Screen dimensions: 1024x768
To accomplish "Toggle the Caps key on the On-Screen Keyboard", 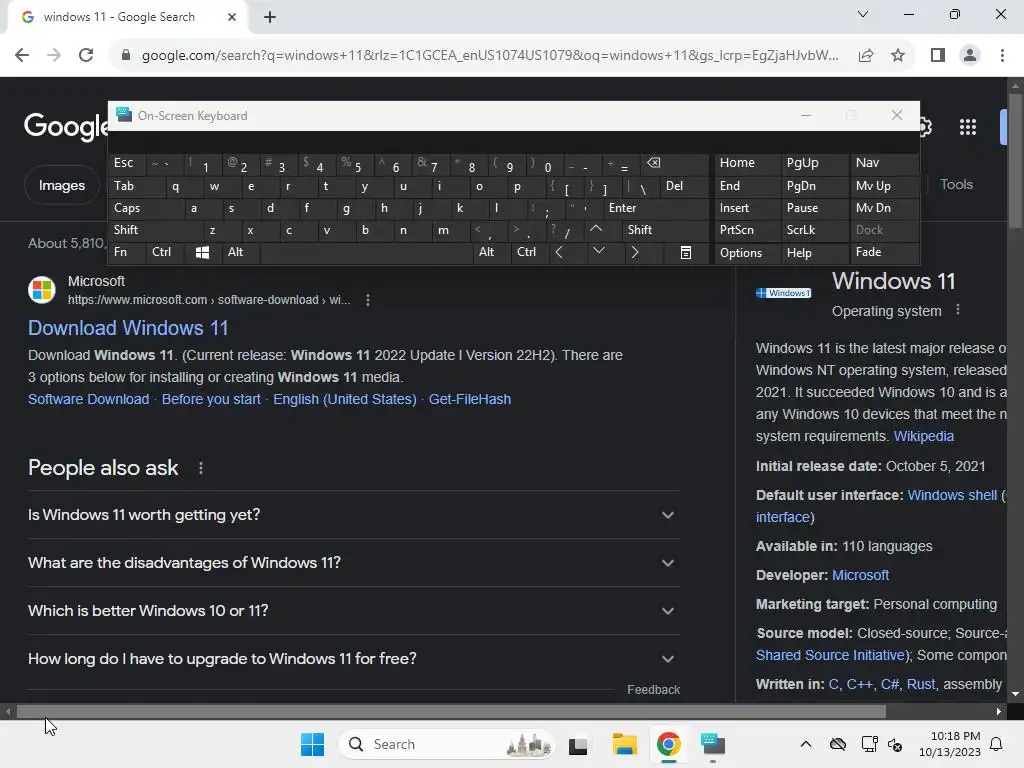I will (145, 208).
